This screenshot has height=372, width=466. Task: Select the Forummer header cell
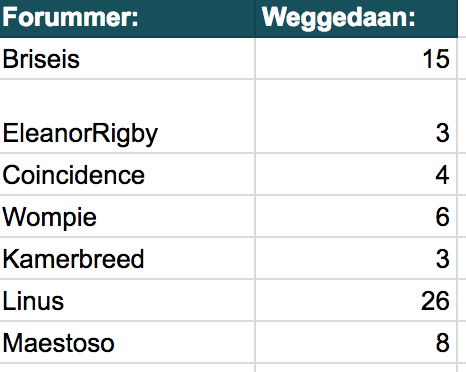coord(127,18)
